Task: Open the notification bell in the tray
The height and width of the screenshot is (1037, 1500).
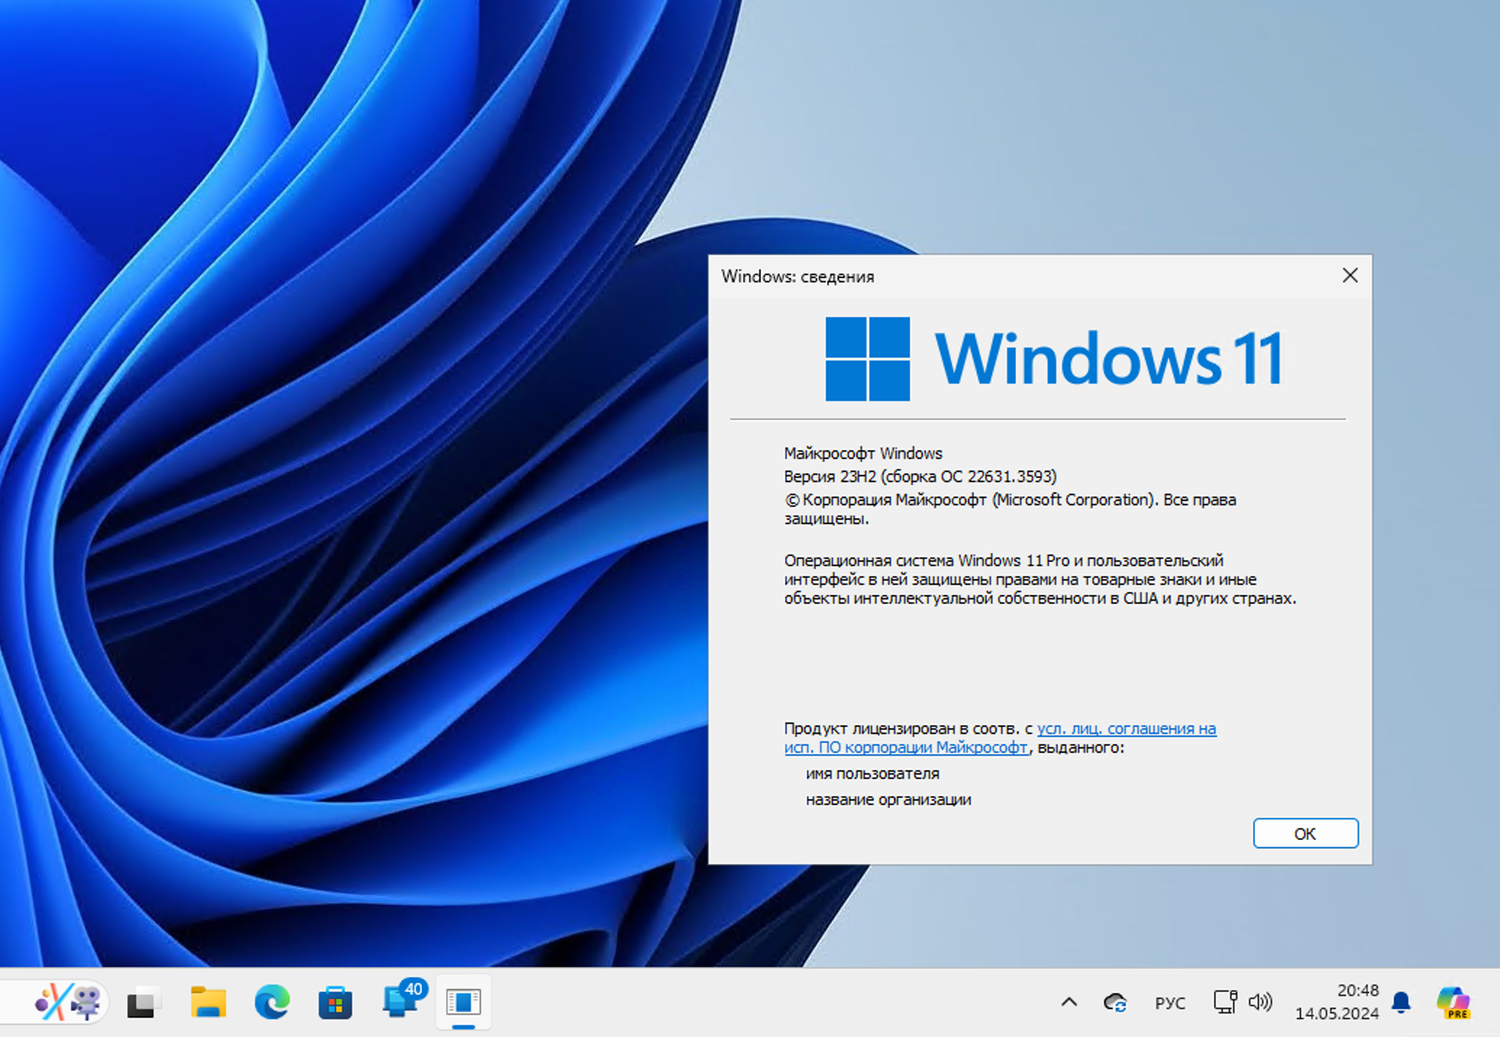Action: coord(1401,1001)
